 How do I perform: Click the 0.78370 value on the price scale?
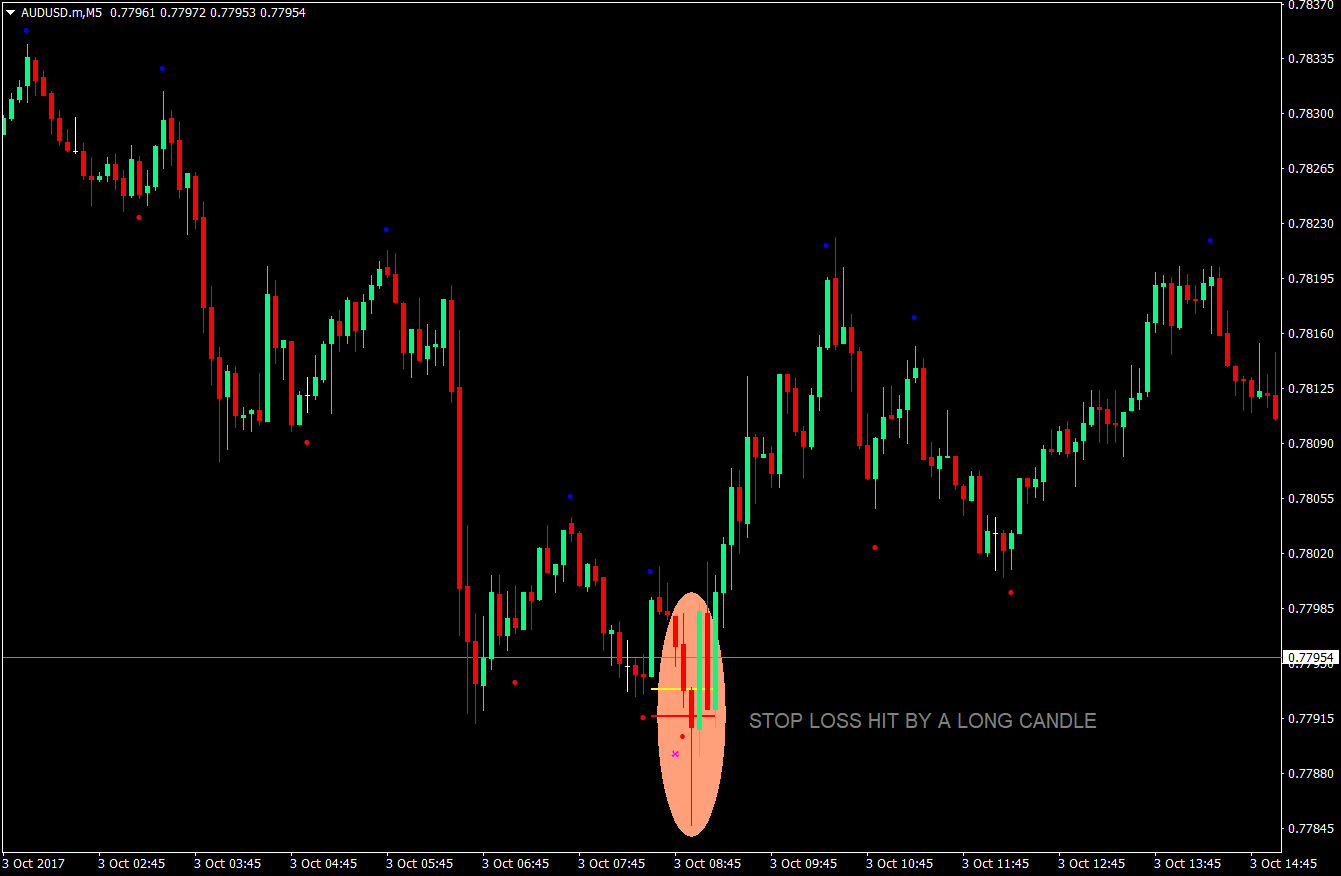click(1311, 10)
